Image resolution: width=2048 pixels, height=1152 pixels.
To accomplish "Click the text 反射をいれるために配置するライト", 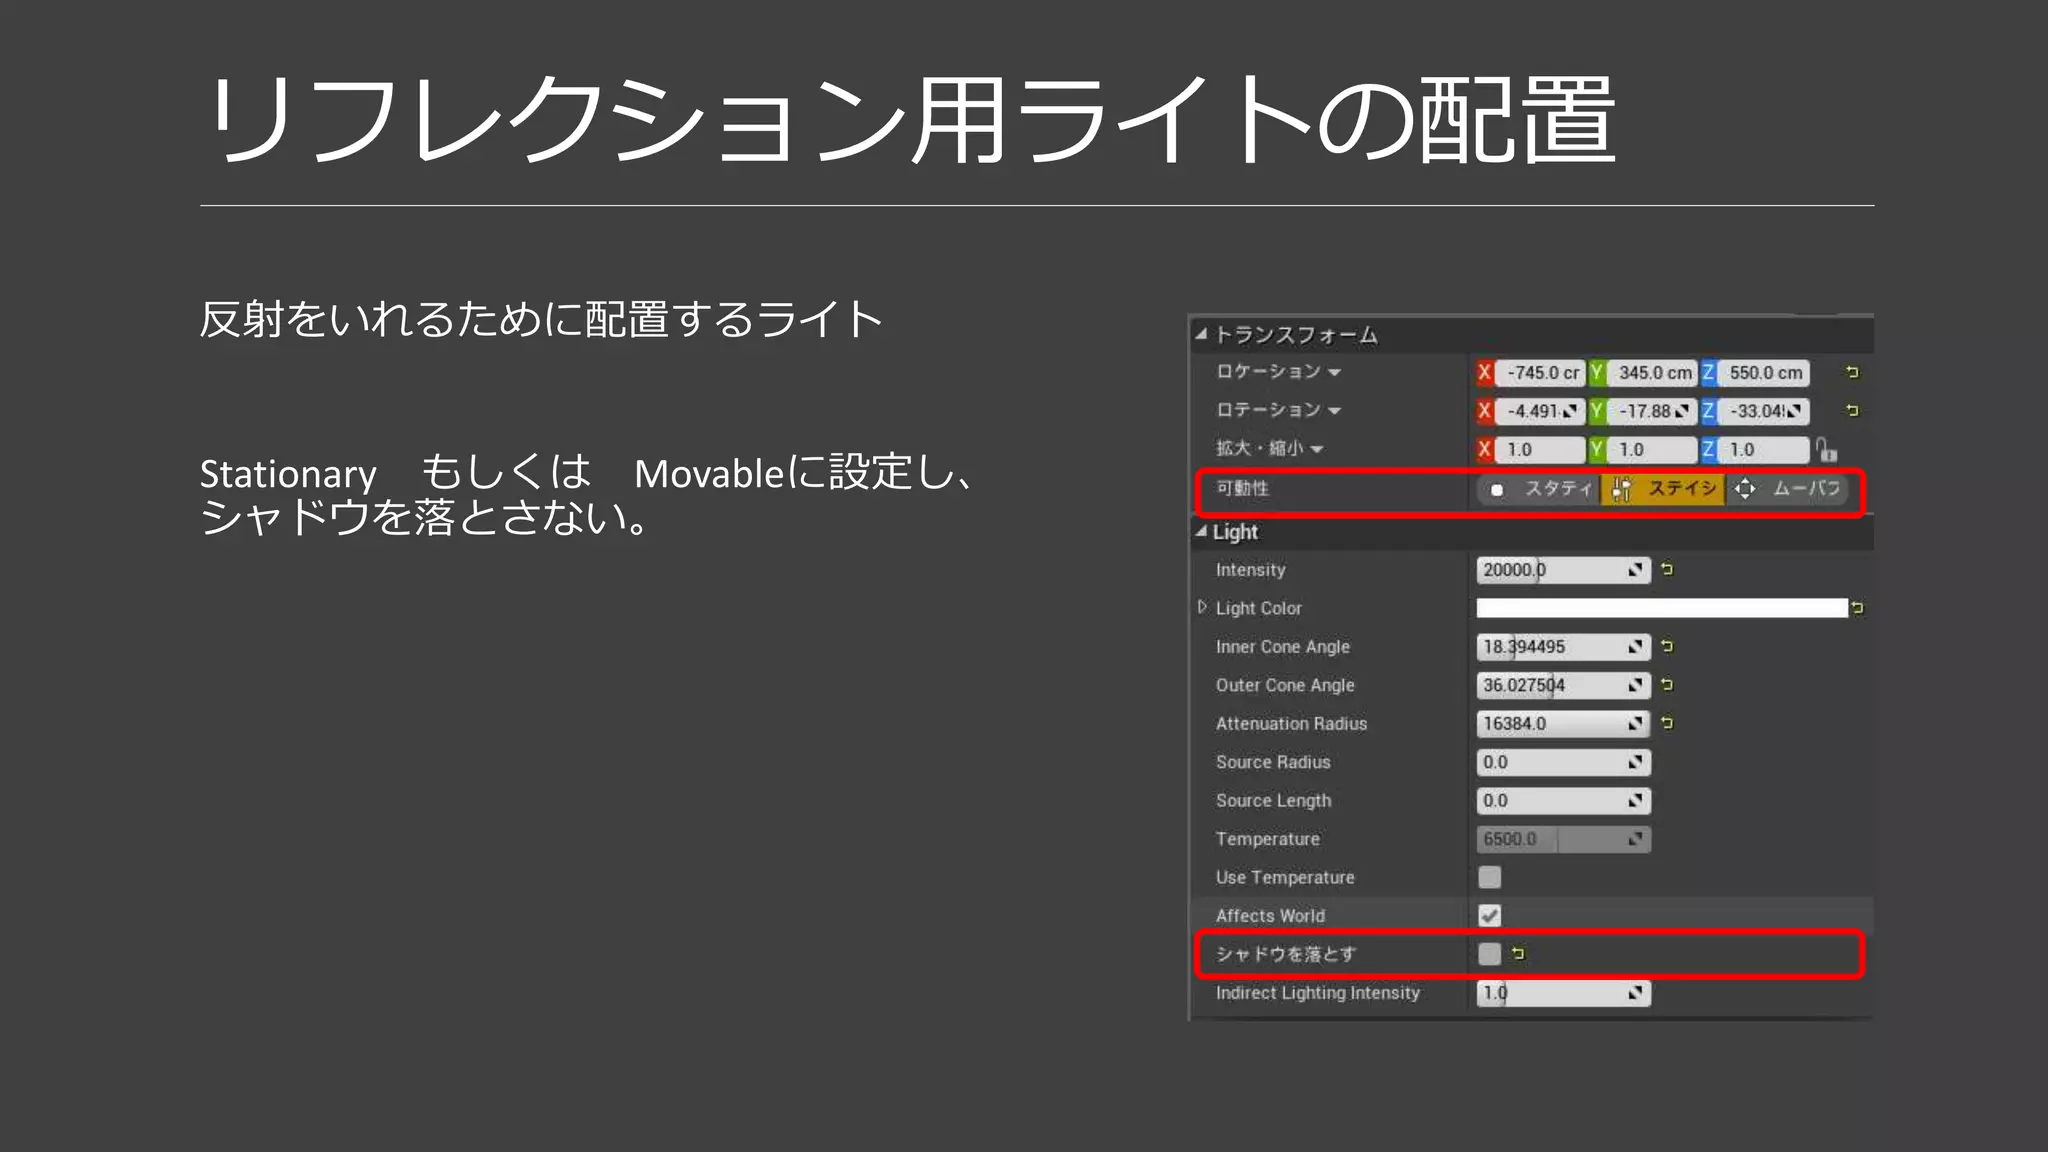I will click(x=541, y=320).
